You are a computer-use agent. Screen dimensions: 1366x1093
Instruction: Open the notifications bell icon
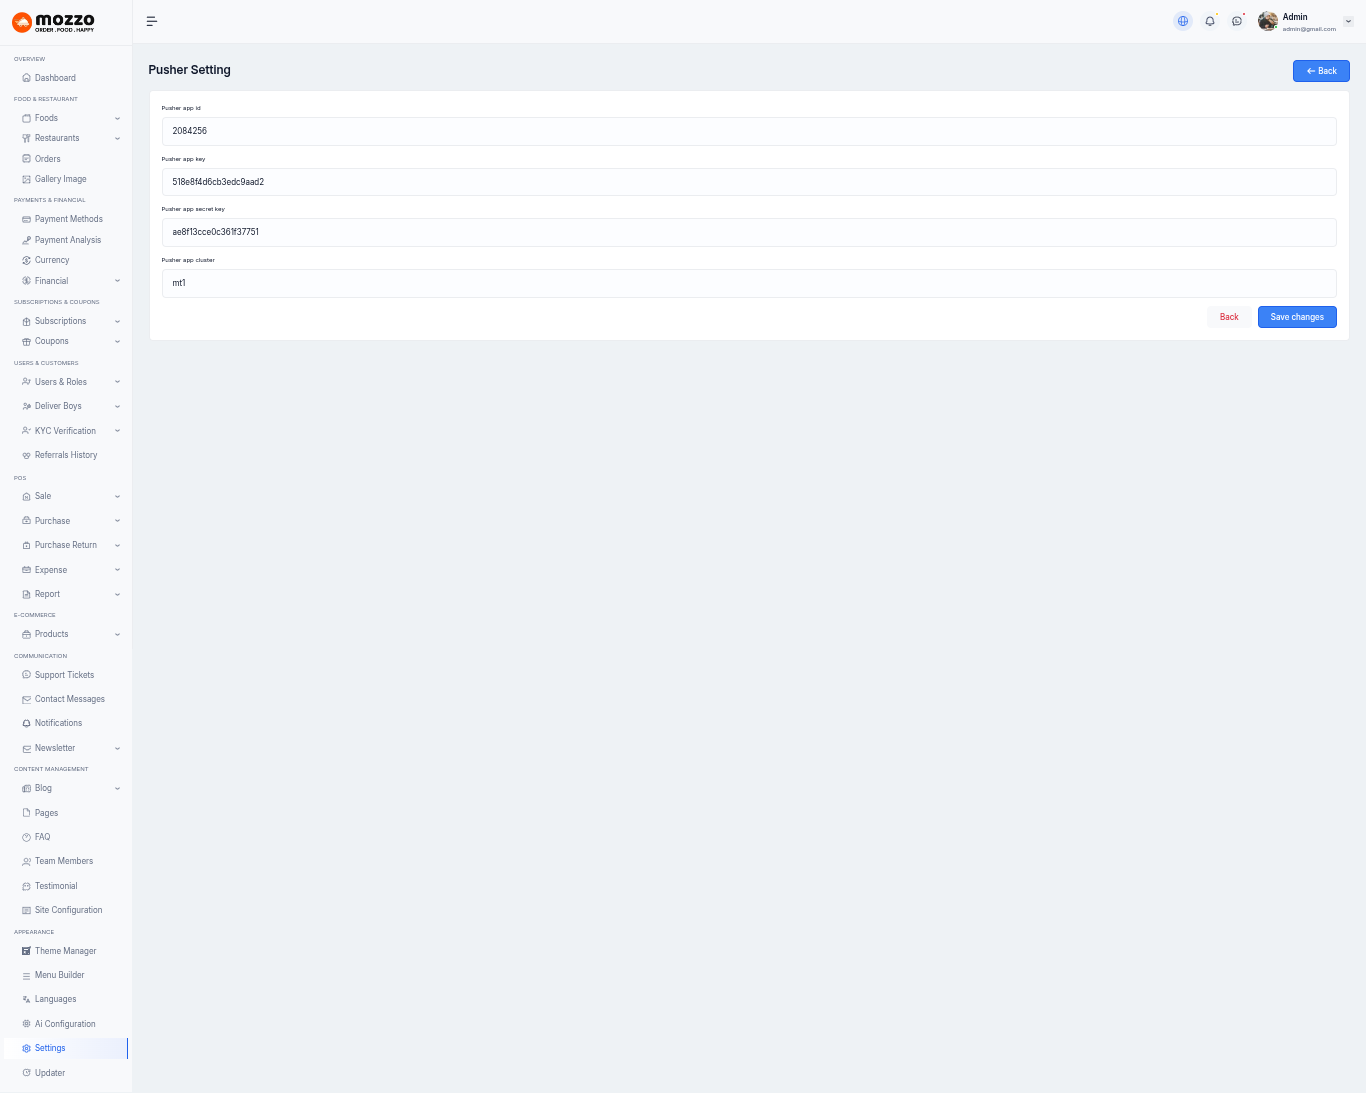pyautogui.click(x=1210, y=21)
